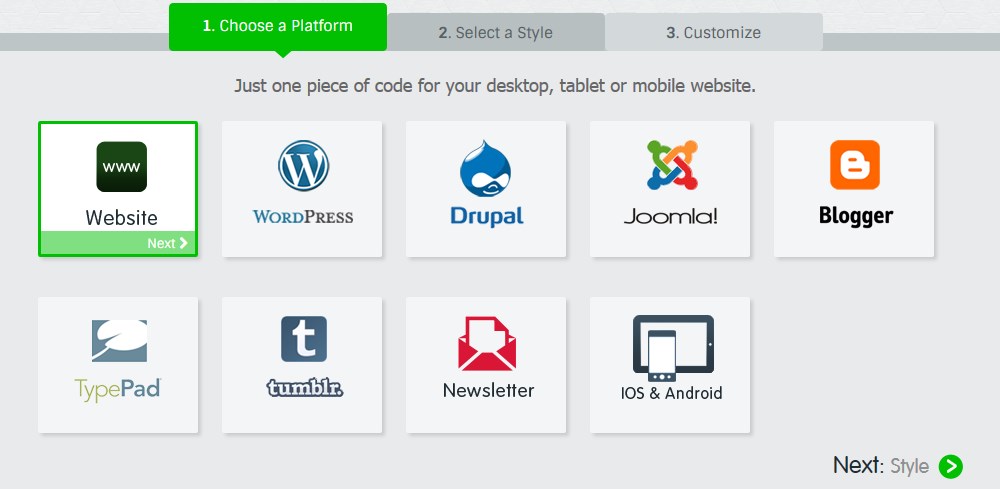Click the Drupal wordmark text
Image resolution: width=1000 pixels, height=489 pixels.
[487, 216]
